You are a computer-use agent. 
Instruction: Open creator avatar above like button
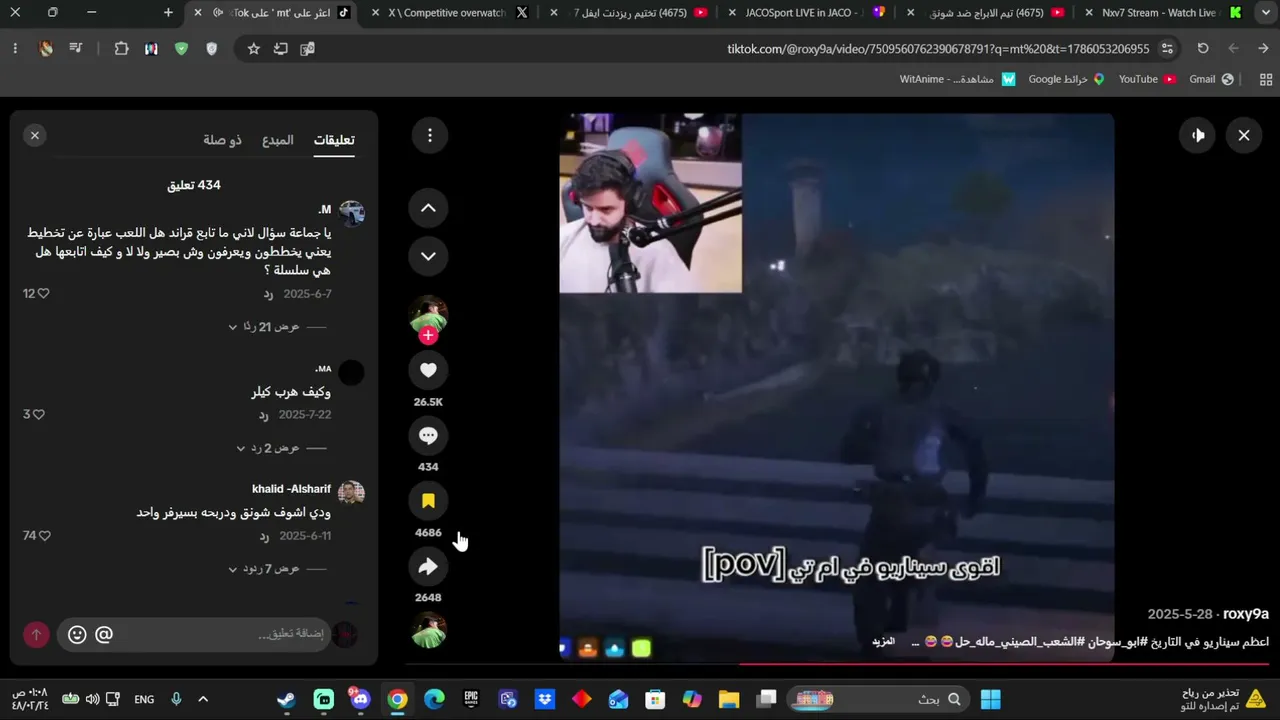point(428,314)
